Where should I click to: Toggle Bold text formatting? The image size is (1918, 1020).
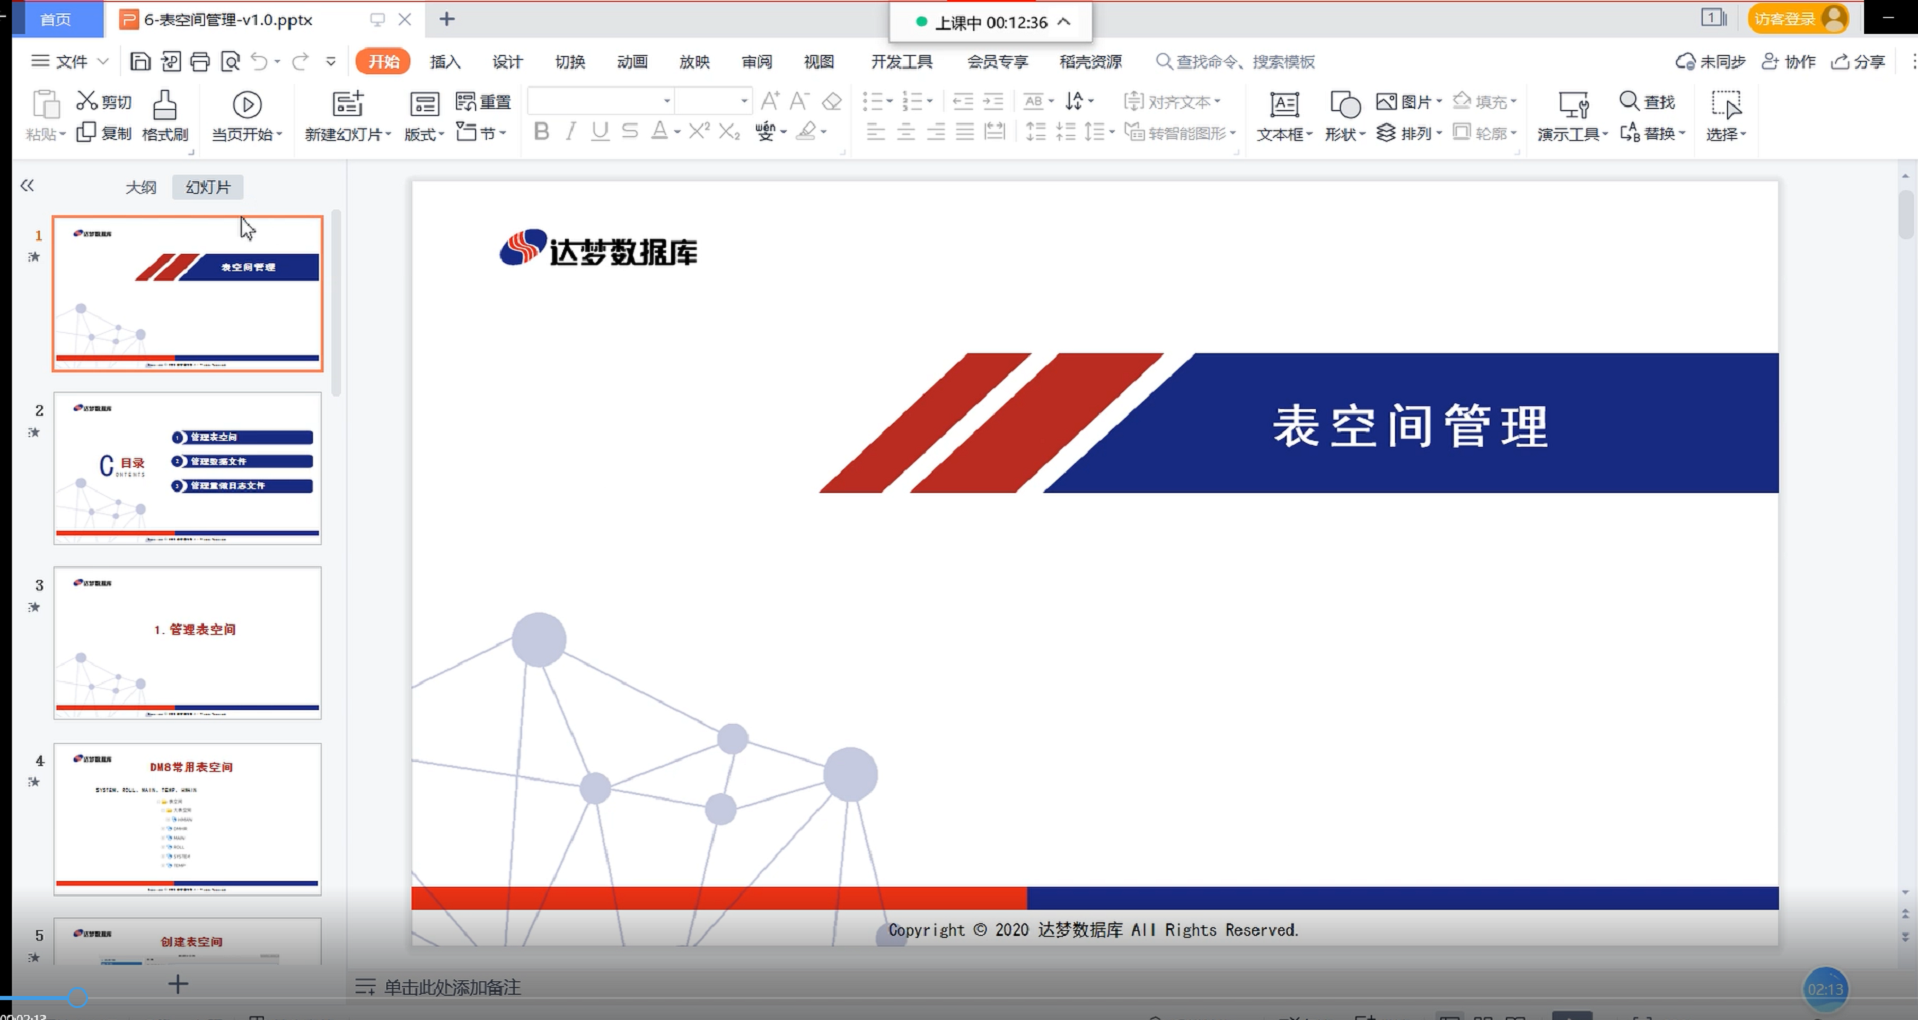pos(541,131)
